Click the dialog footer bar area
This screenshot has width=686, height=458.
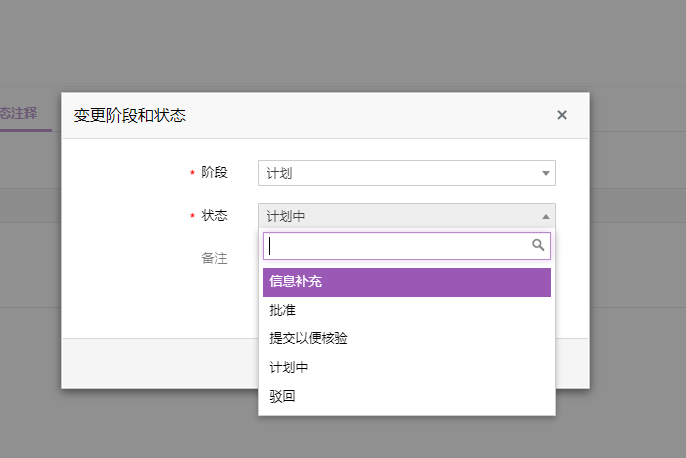[160, 362]
